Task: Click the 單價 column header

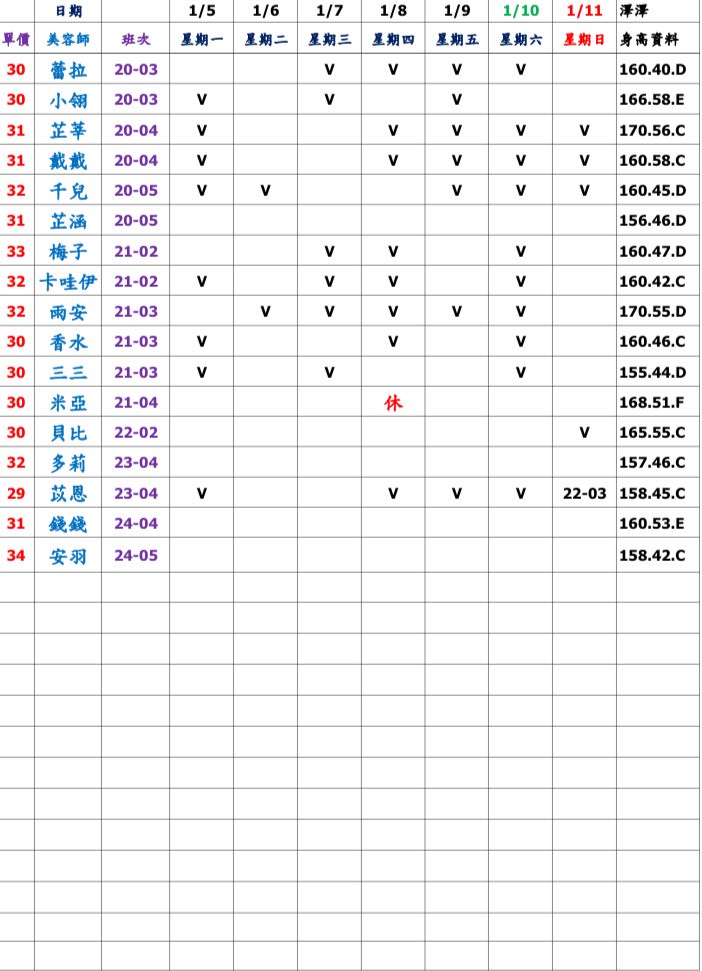Action: pyautogui.click(x=16, y=40)
